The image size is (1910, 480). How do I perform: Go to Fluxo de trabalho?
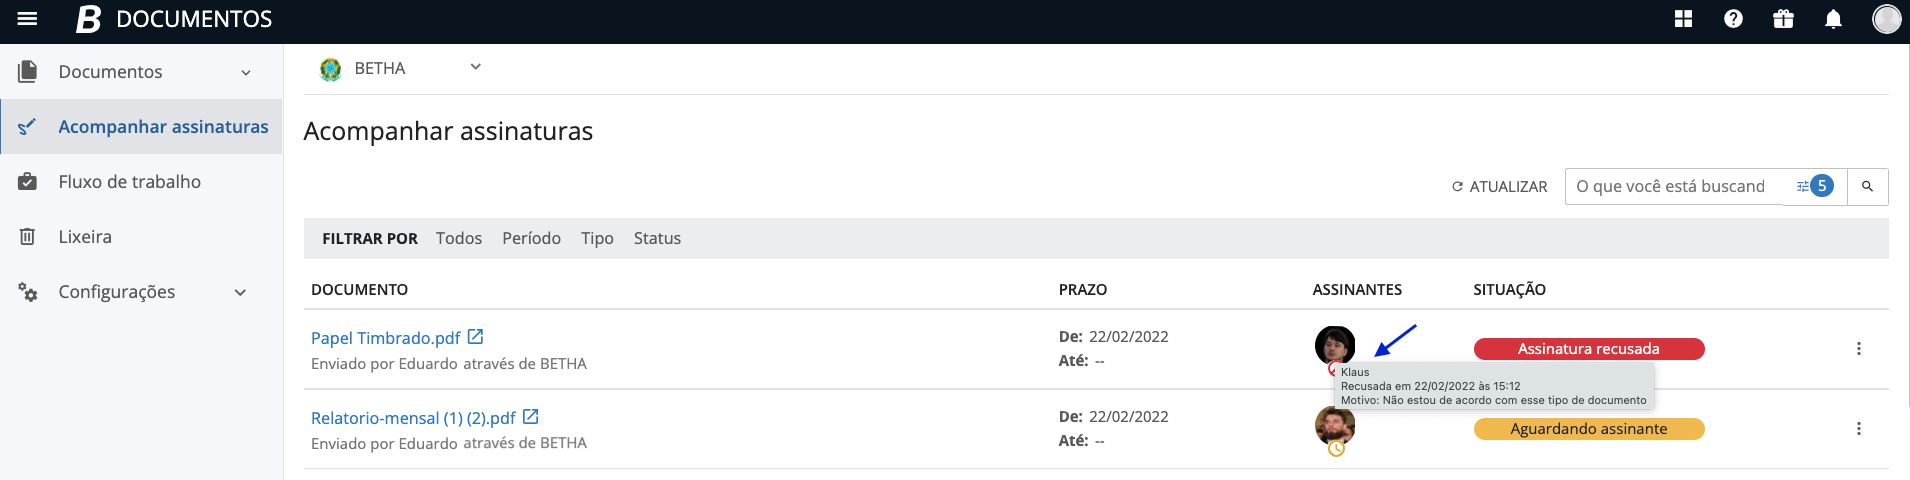point(129,182)
